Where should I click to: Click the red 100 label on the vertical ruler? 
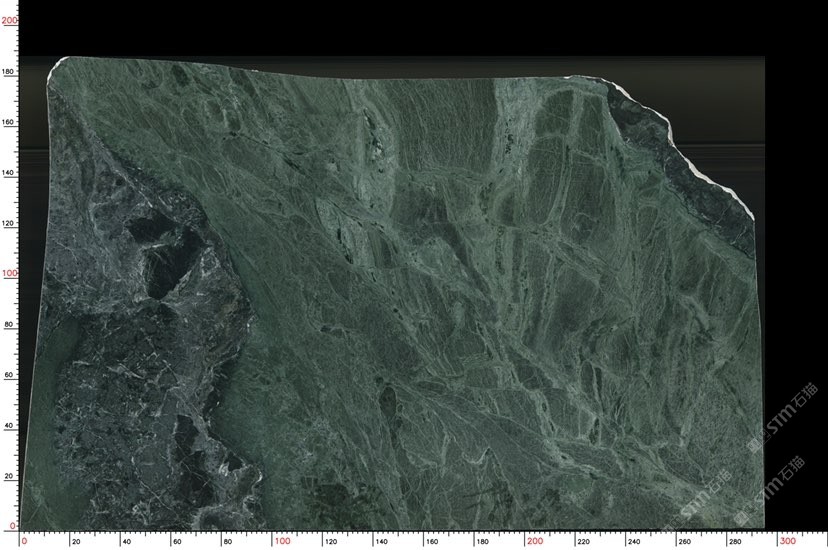click(x=9, y=273)
